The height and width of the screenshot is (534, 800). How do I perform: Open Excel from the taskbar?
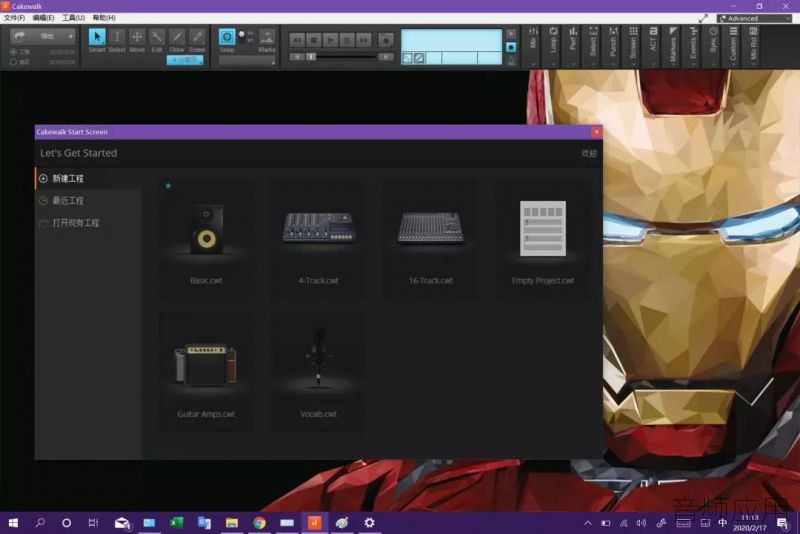(177, 523)
